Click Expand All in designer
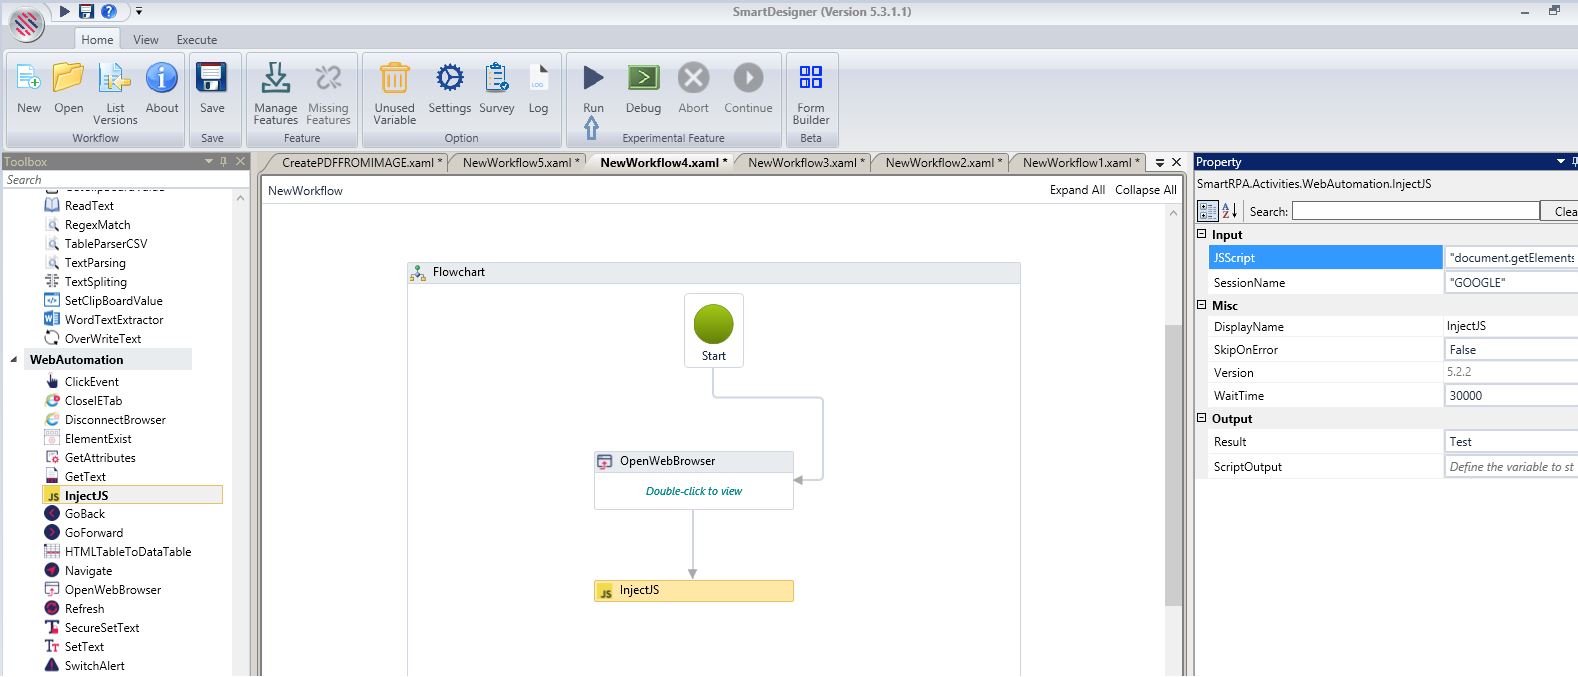This screenshot has height=677, width=1578. (x=1076, y=190)
